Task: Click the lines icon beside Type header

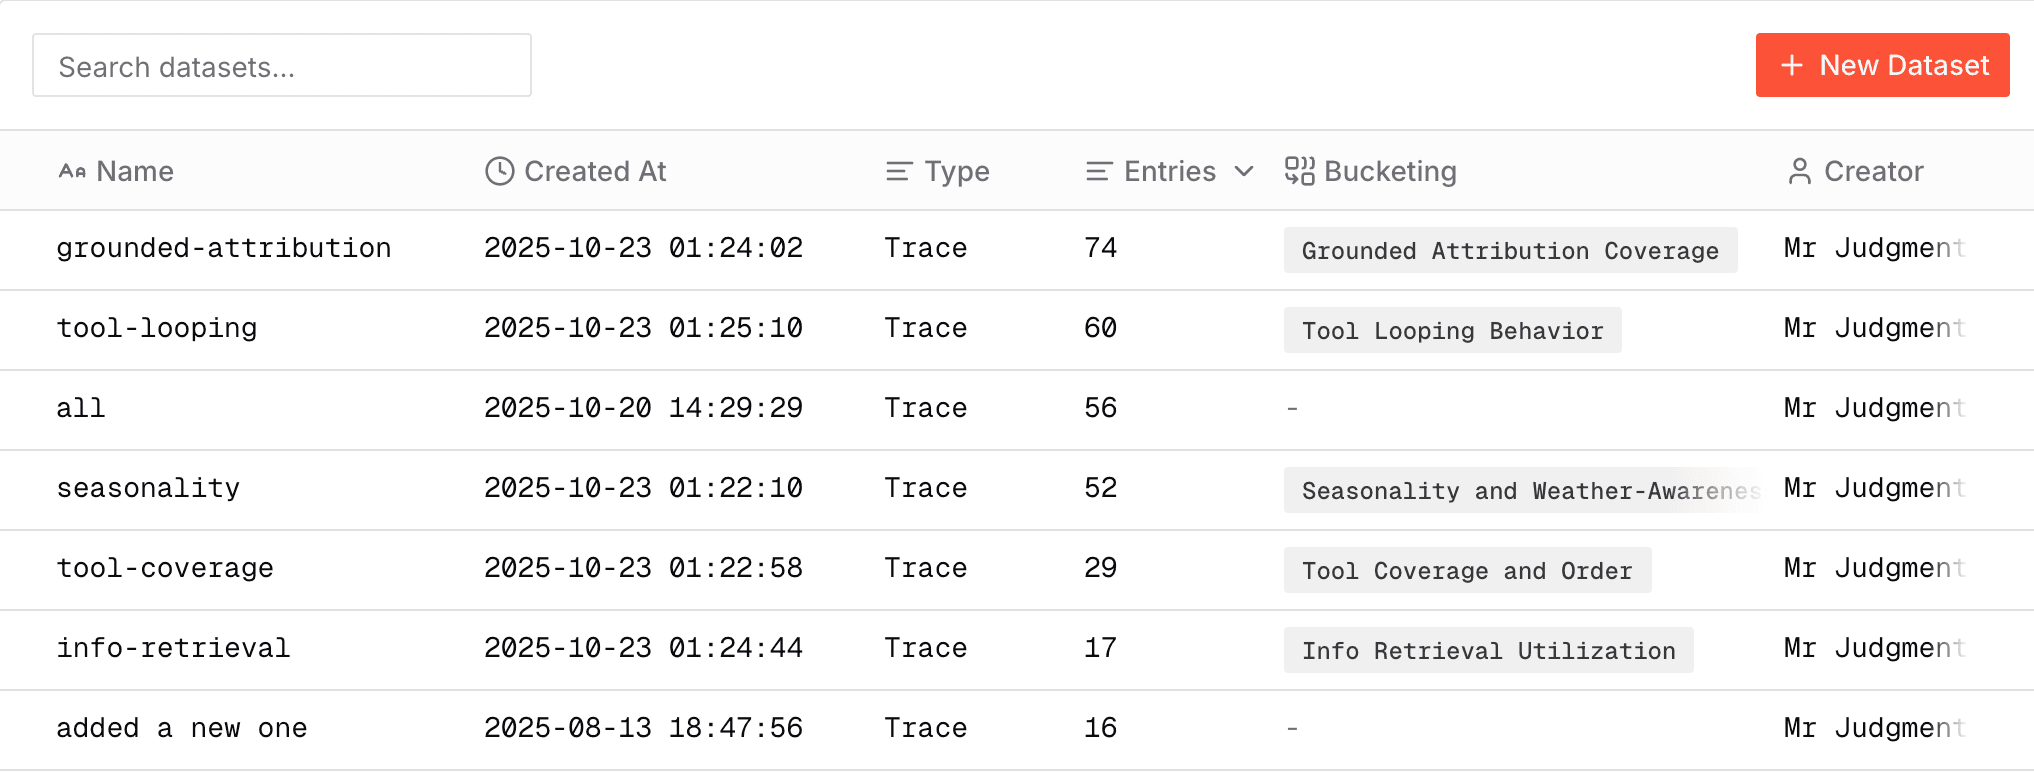Action: point(898,172)
